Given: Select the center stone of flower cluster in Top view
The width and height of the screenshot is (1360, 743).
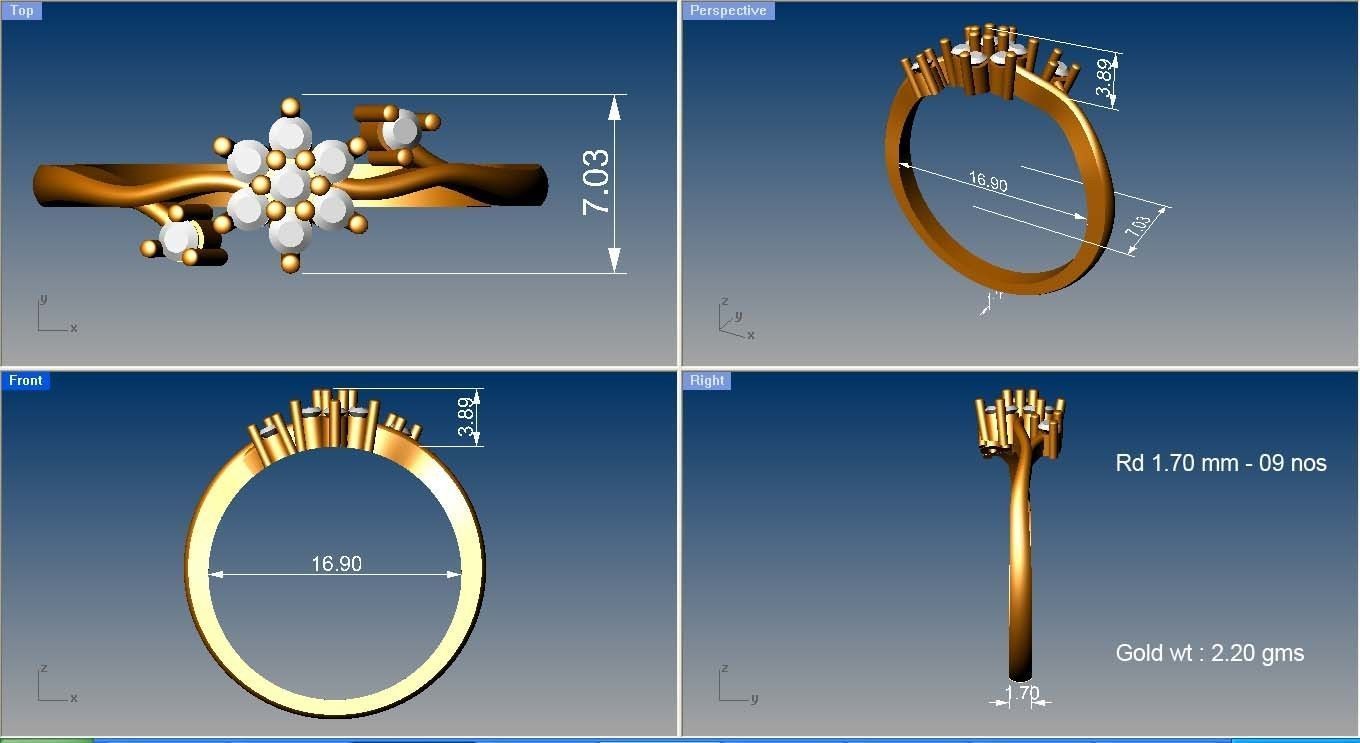Looking at the screenshot, I should click(290, 184).
